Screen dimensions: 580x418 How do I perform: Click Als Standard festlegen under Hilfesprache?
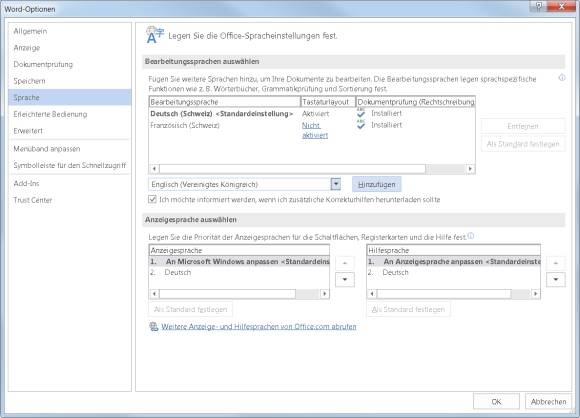408,309
